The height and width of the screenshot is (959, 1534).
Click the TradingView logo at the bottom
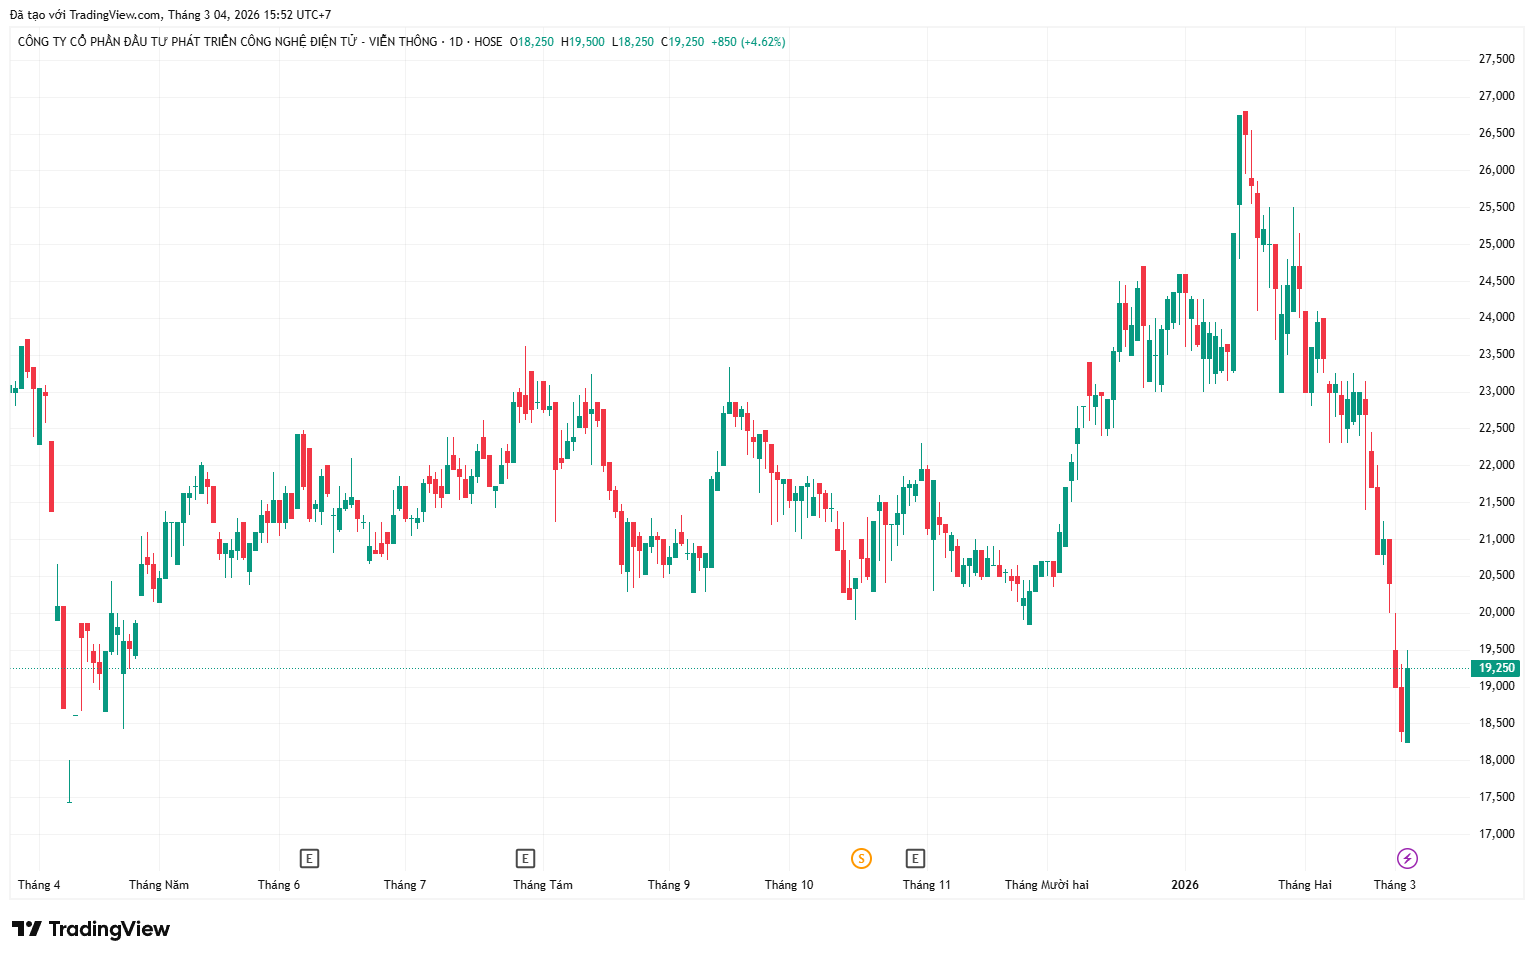point(91,929)
